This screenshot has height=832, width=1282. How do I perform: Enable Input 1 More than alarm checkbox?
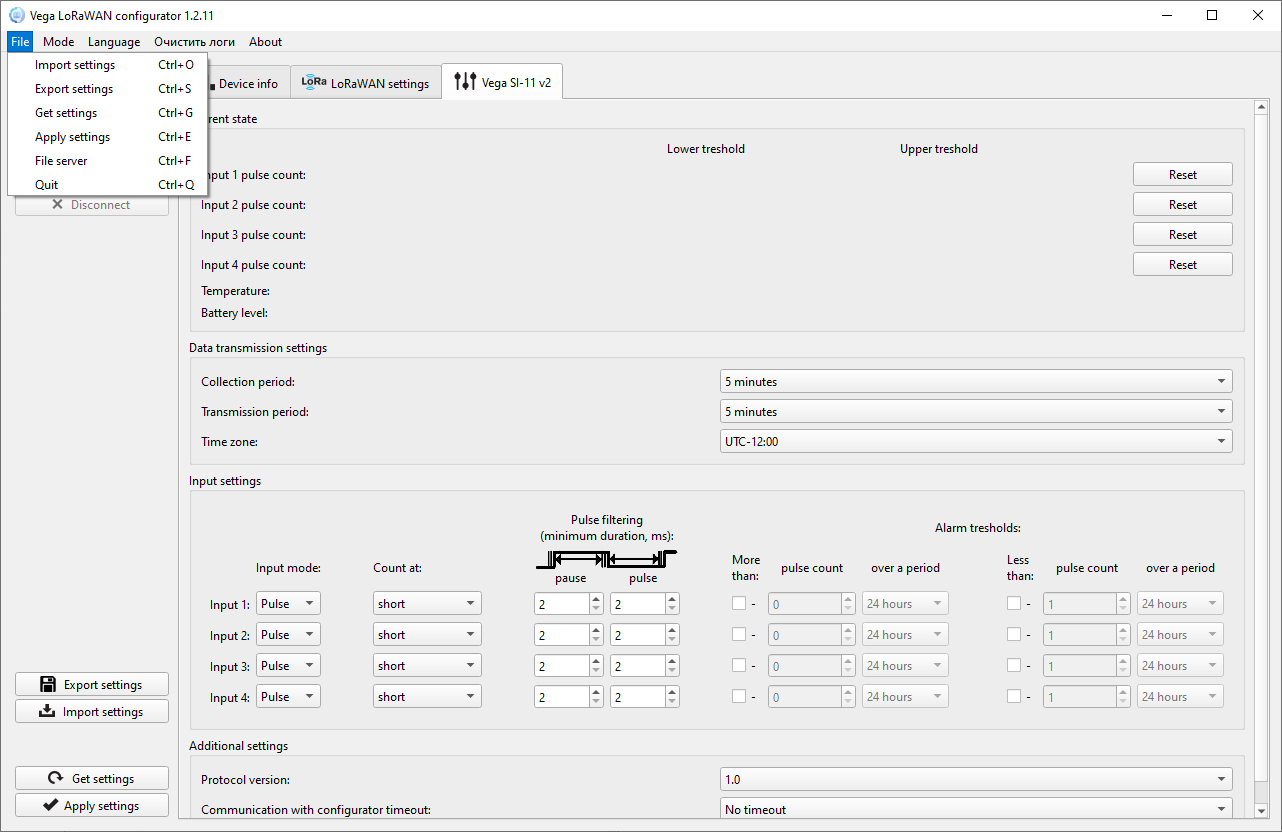739,604
